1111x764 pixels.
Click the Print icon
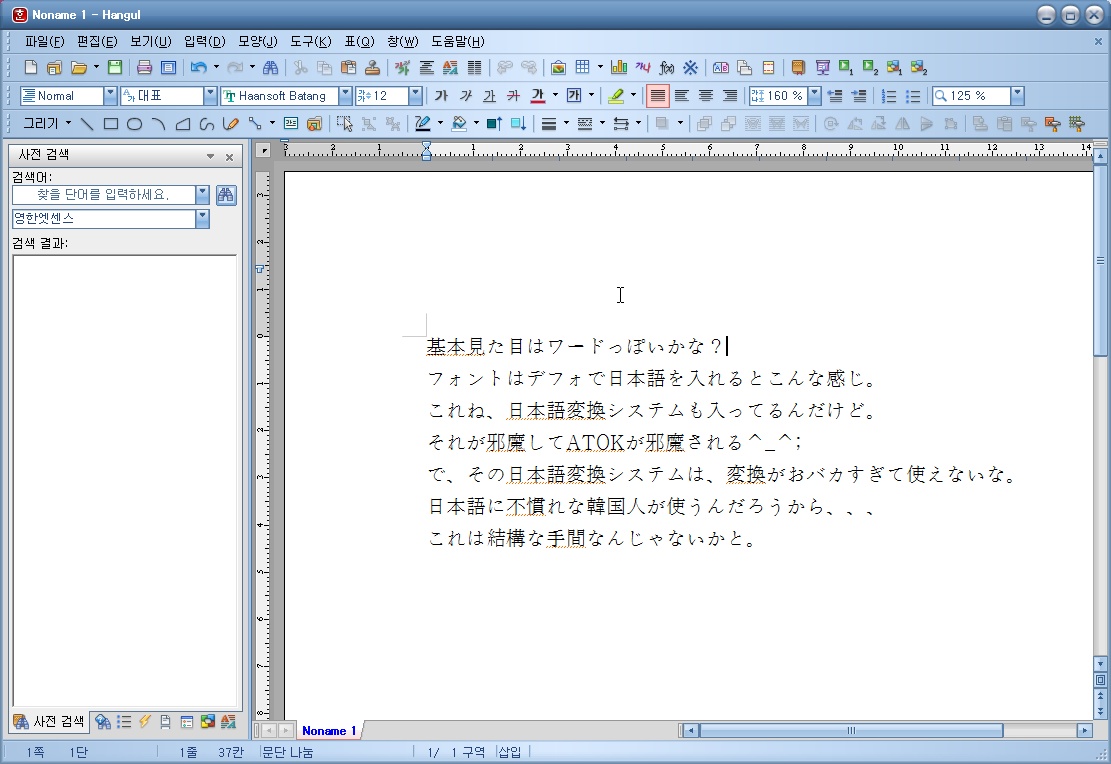pyautogui.click(x=145, y=67)
